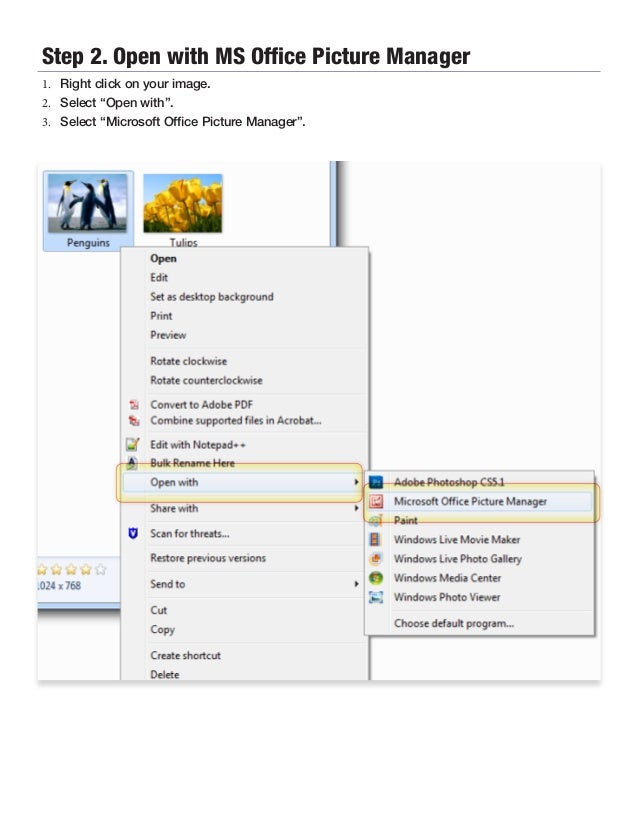The width and height of the screenshot is (638, 826).
Task: Select the Tulips image thumbnail
Action: (x=183, y=203)
